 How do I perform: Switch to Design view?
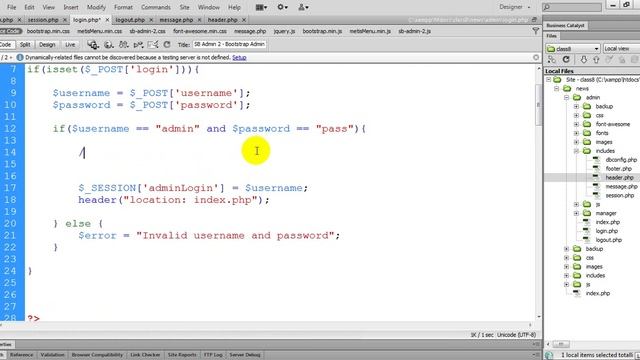[x=47, y=44]
